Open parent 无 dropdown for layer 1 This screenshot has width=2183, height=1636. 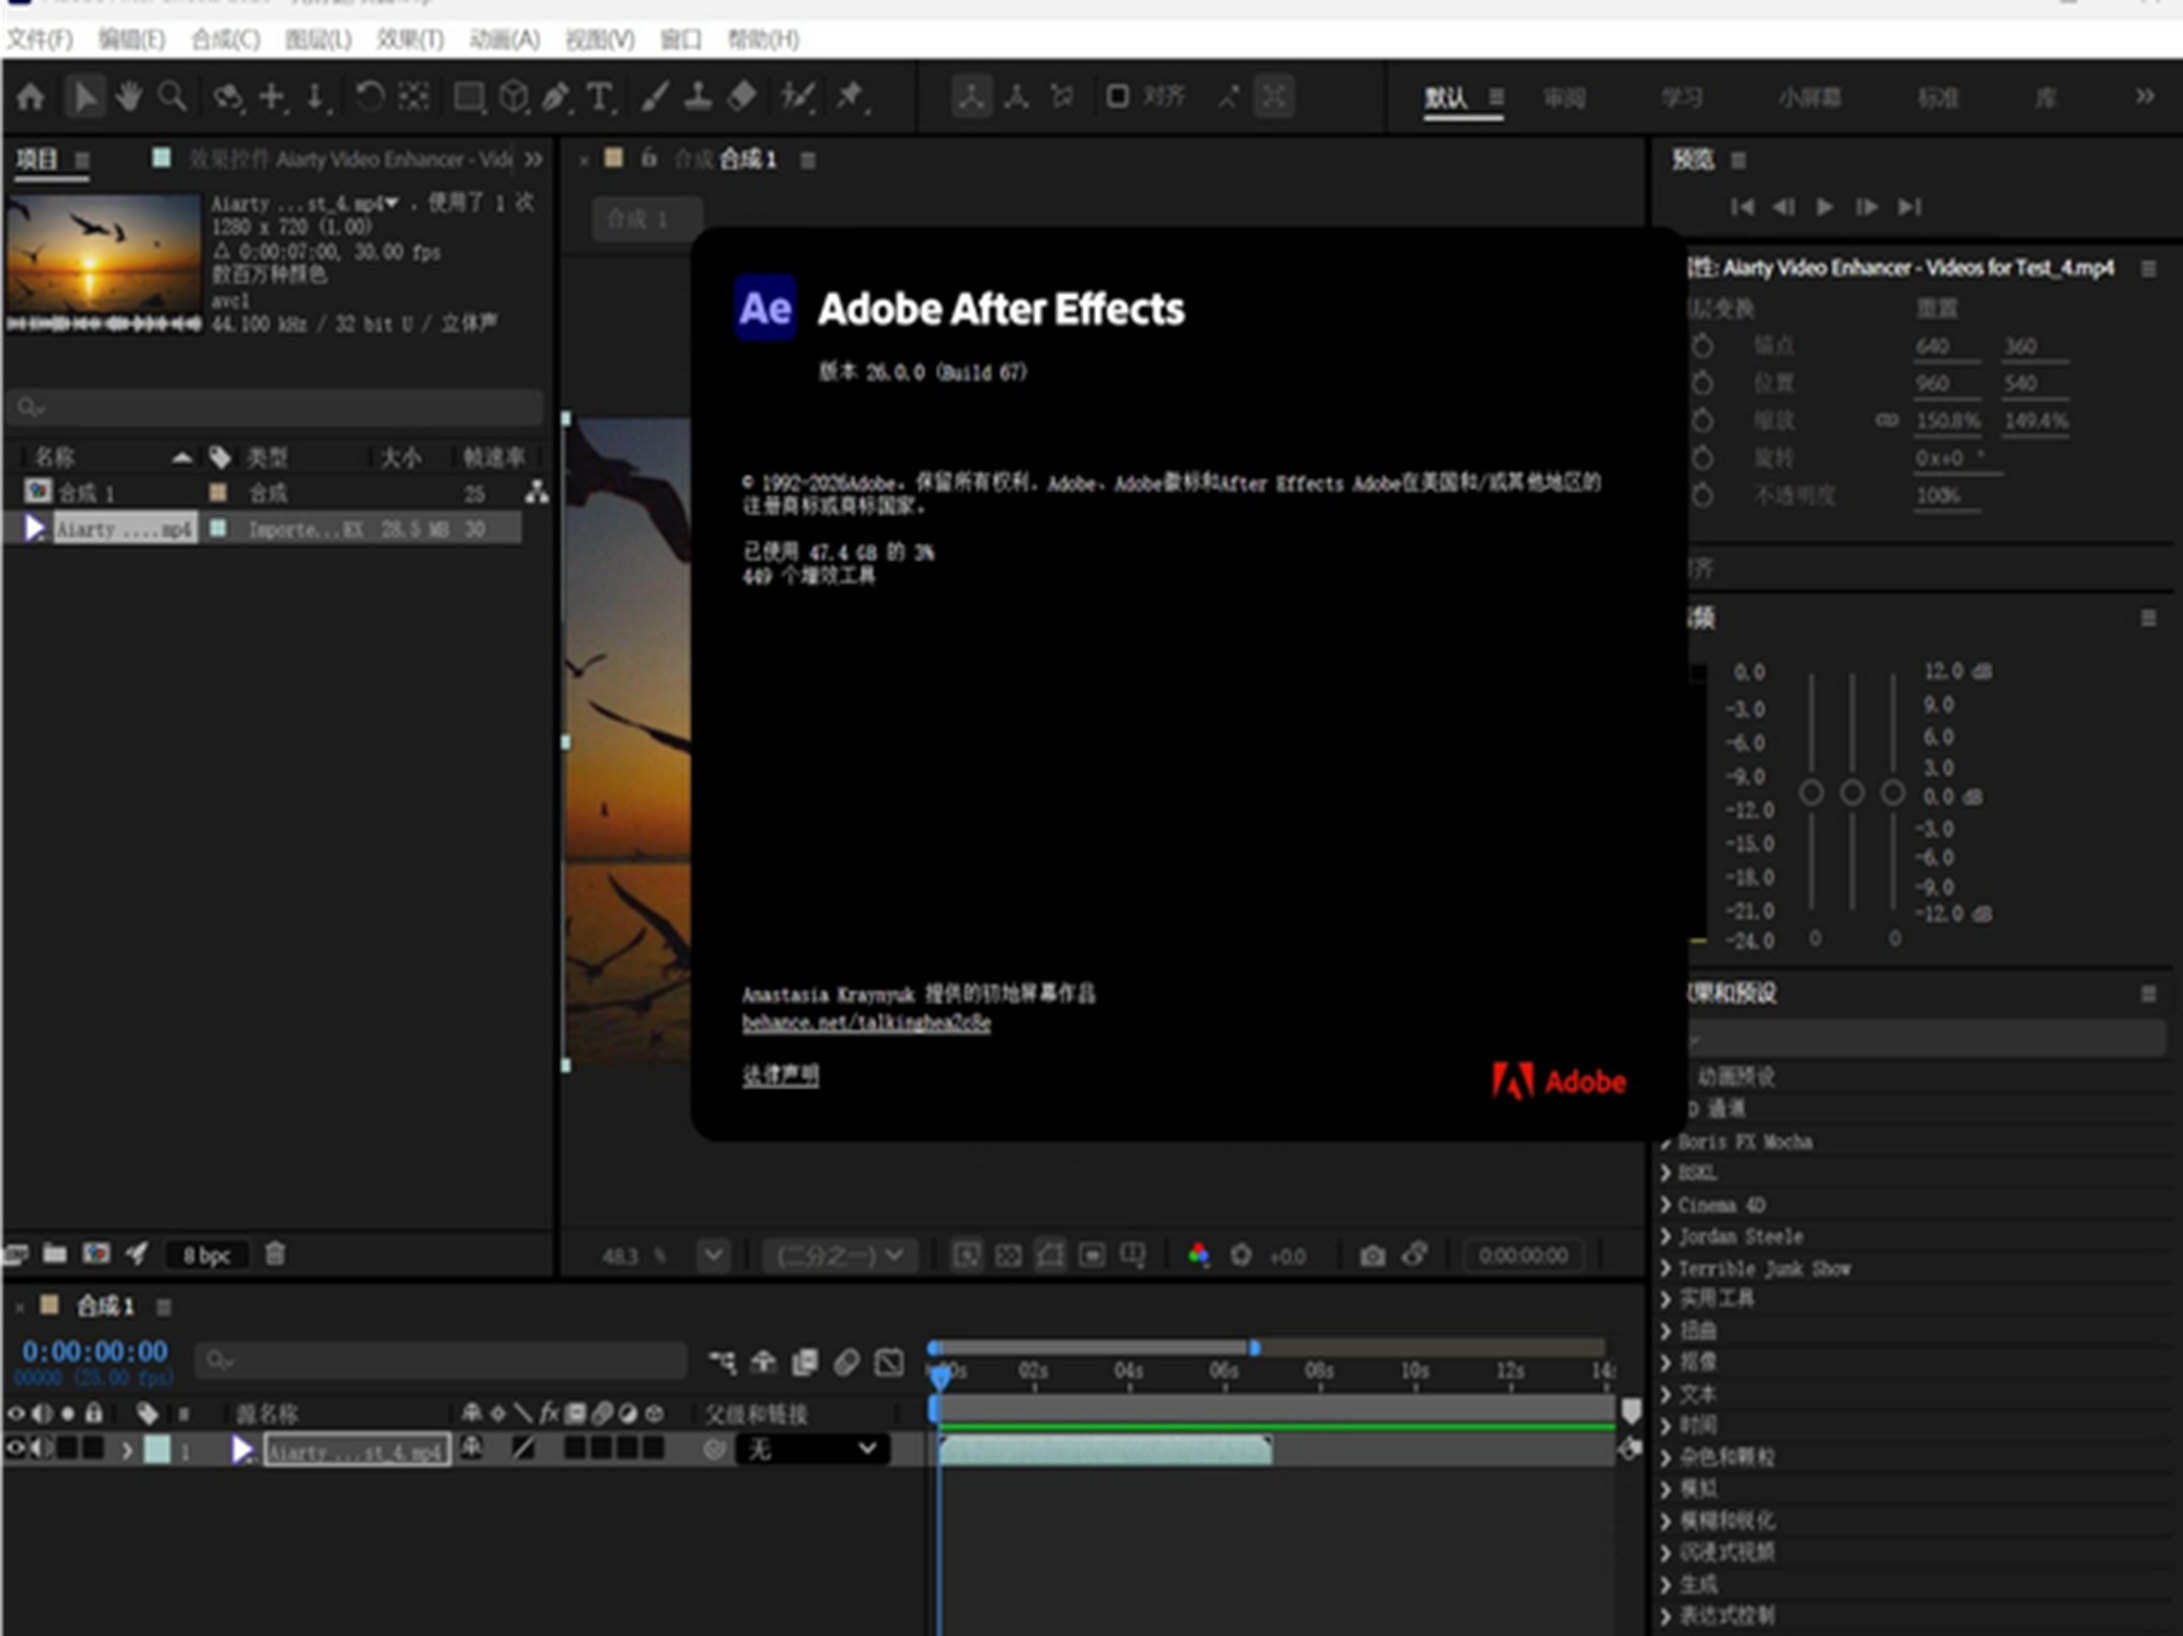point(812,1448)
